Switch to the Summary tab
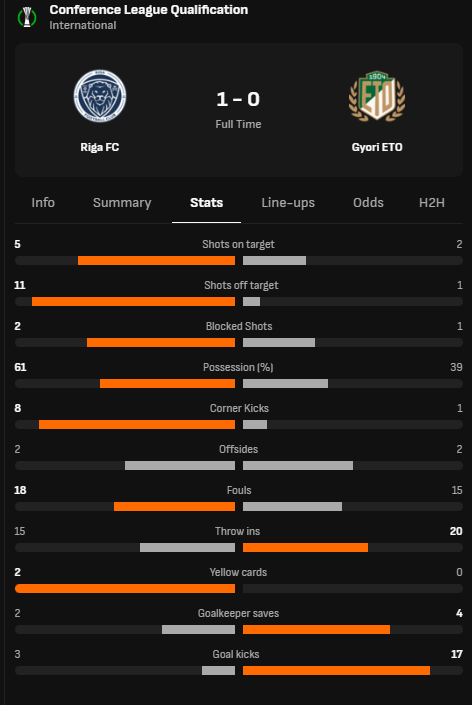This screenshot has height=705, width=472. [122, 203]
